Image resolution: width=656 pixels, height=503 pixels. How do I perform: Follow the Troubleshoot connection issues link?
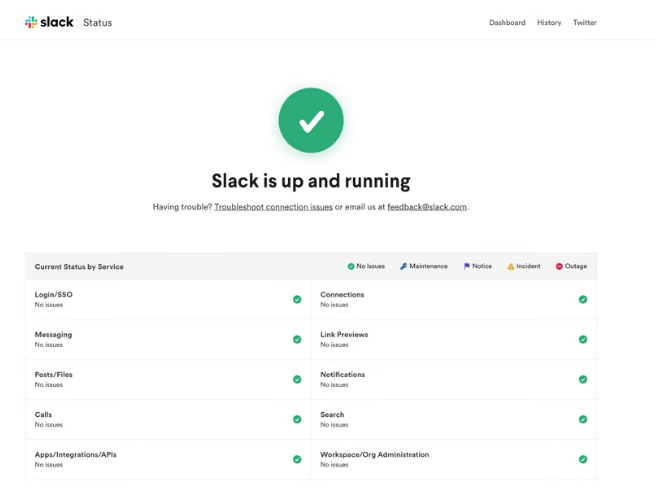coord(273,207)
